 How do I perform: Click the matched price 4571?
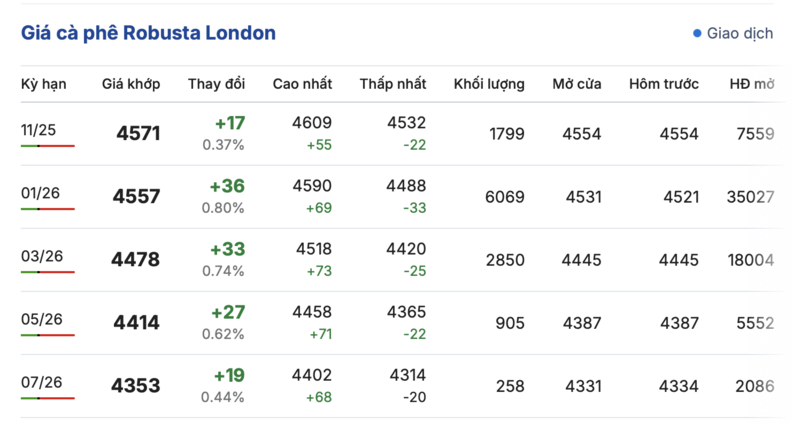coord(137,134)
